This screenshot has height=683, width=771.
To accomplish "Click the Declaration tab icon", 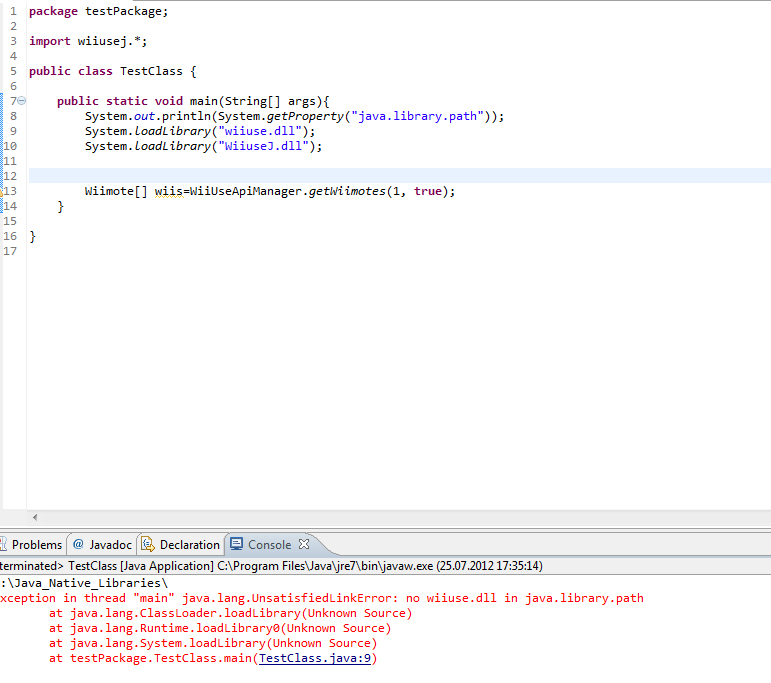I will 148,545.
